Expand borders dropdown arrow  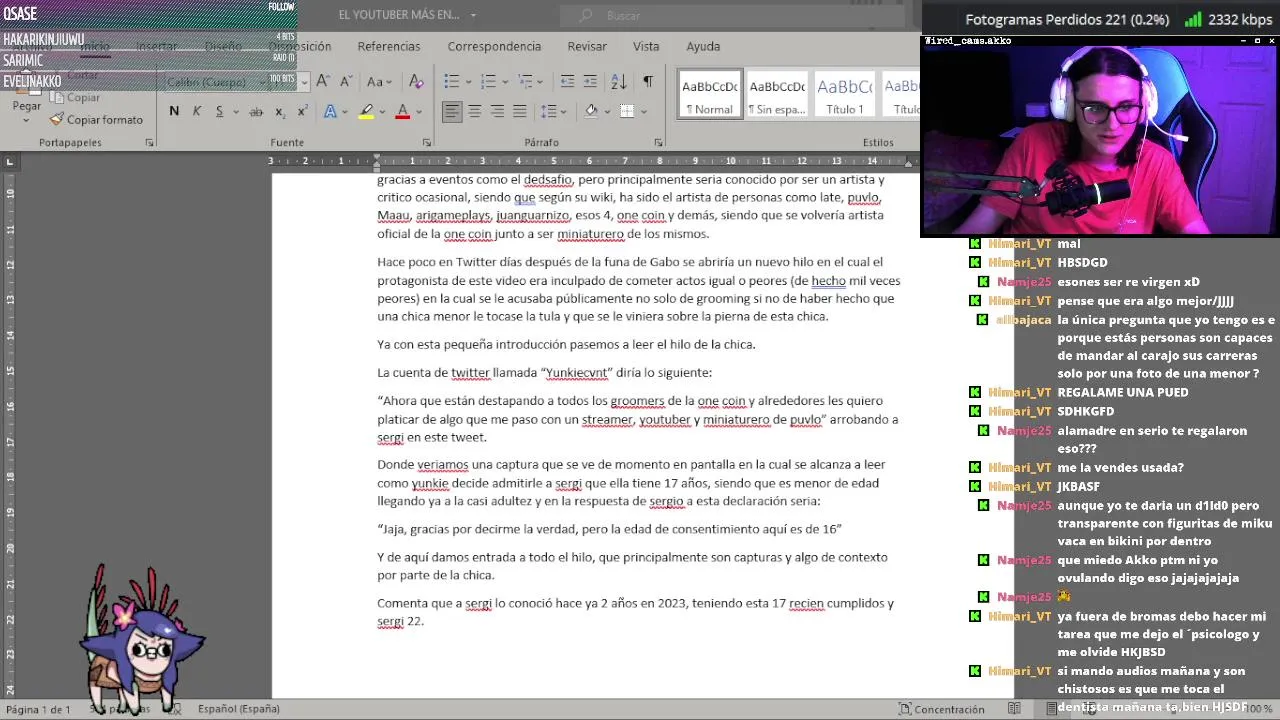point(643,112)
